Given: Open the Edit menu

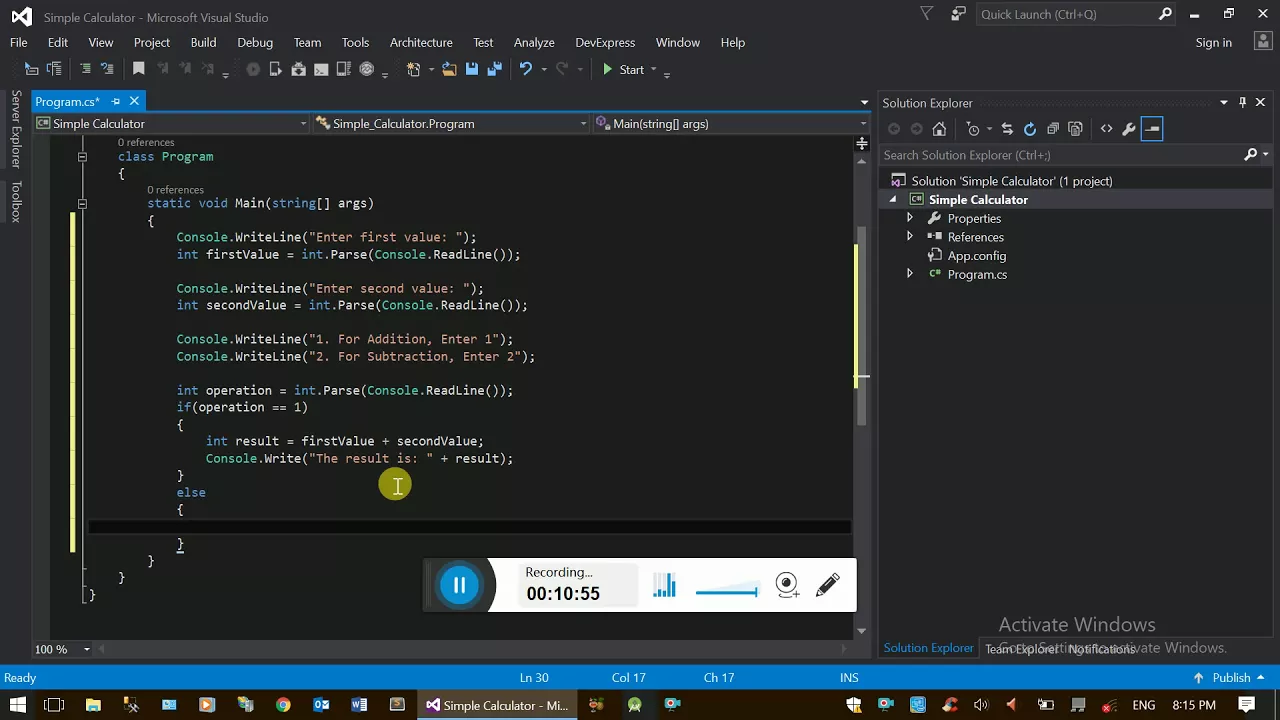Looking at the screenshot, I should [x=58, y=42].
